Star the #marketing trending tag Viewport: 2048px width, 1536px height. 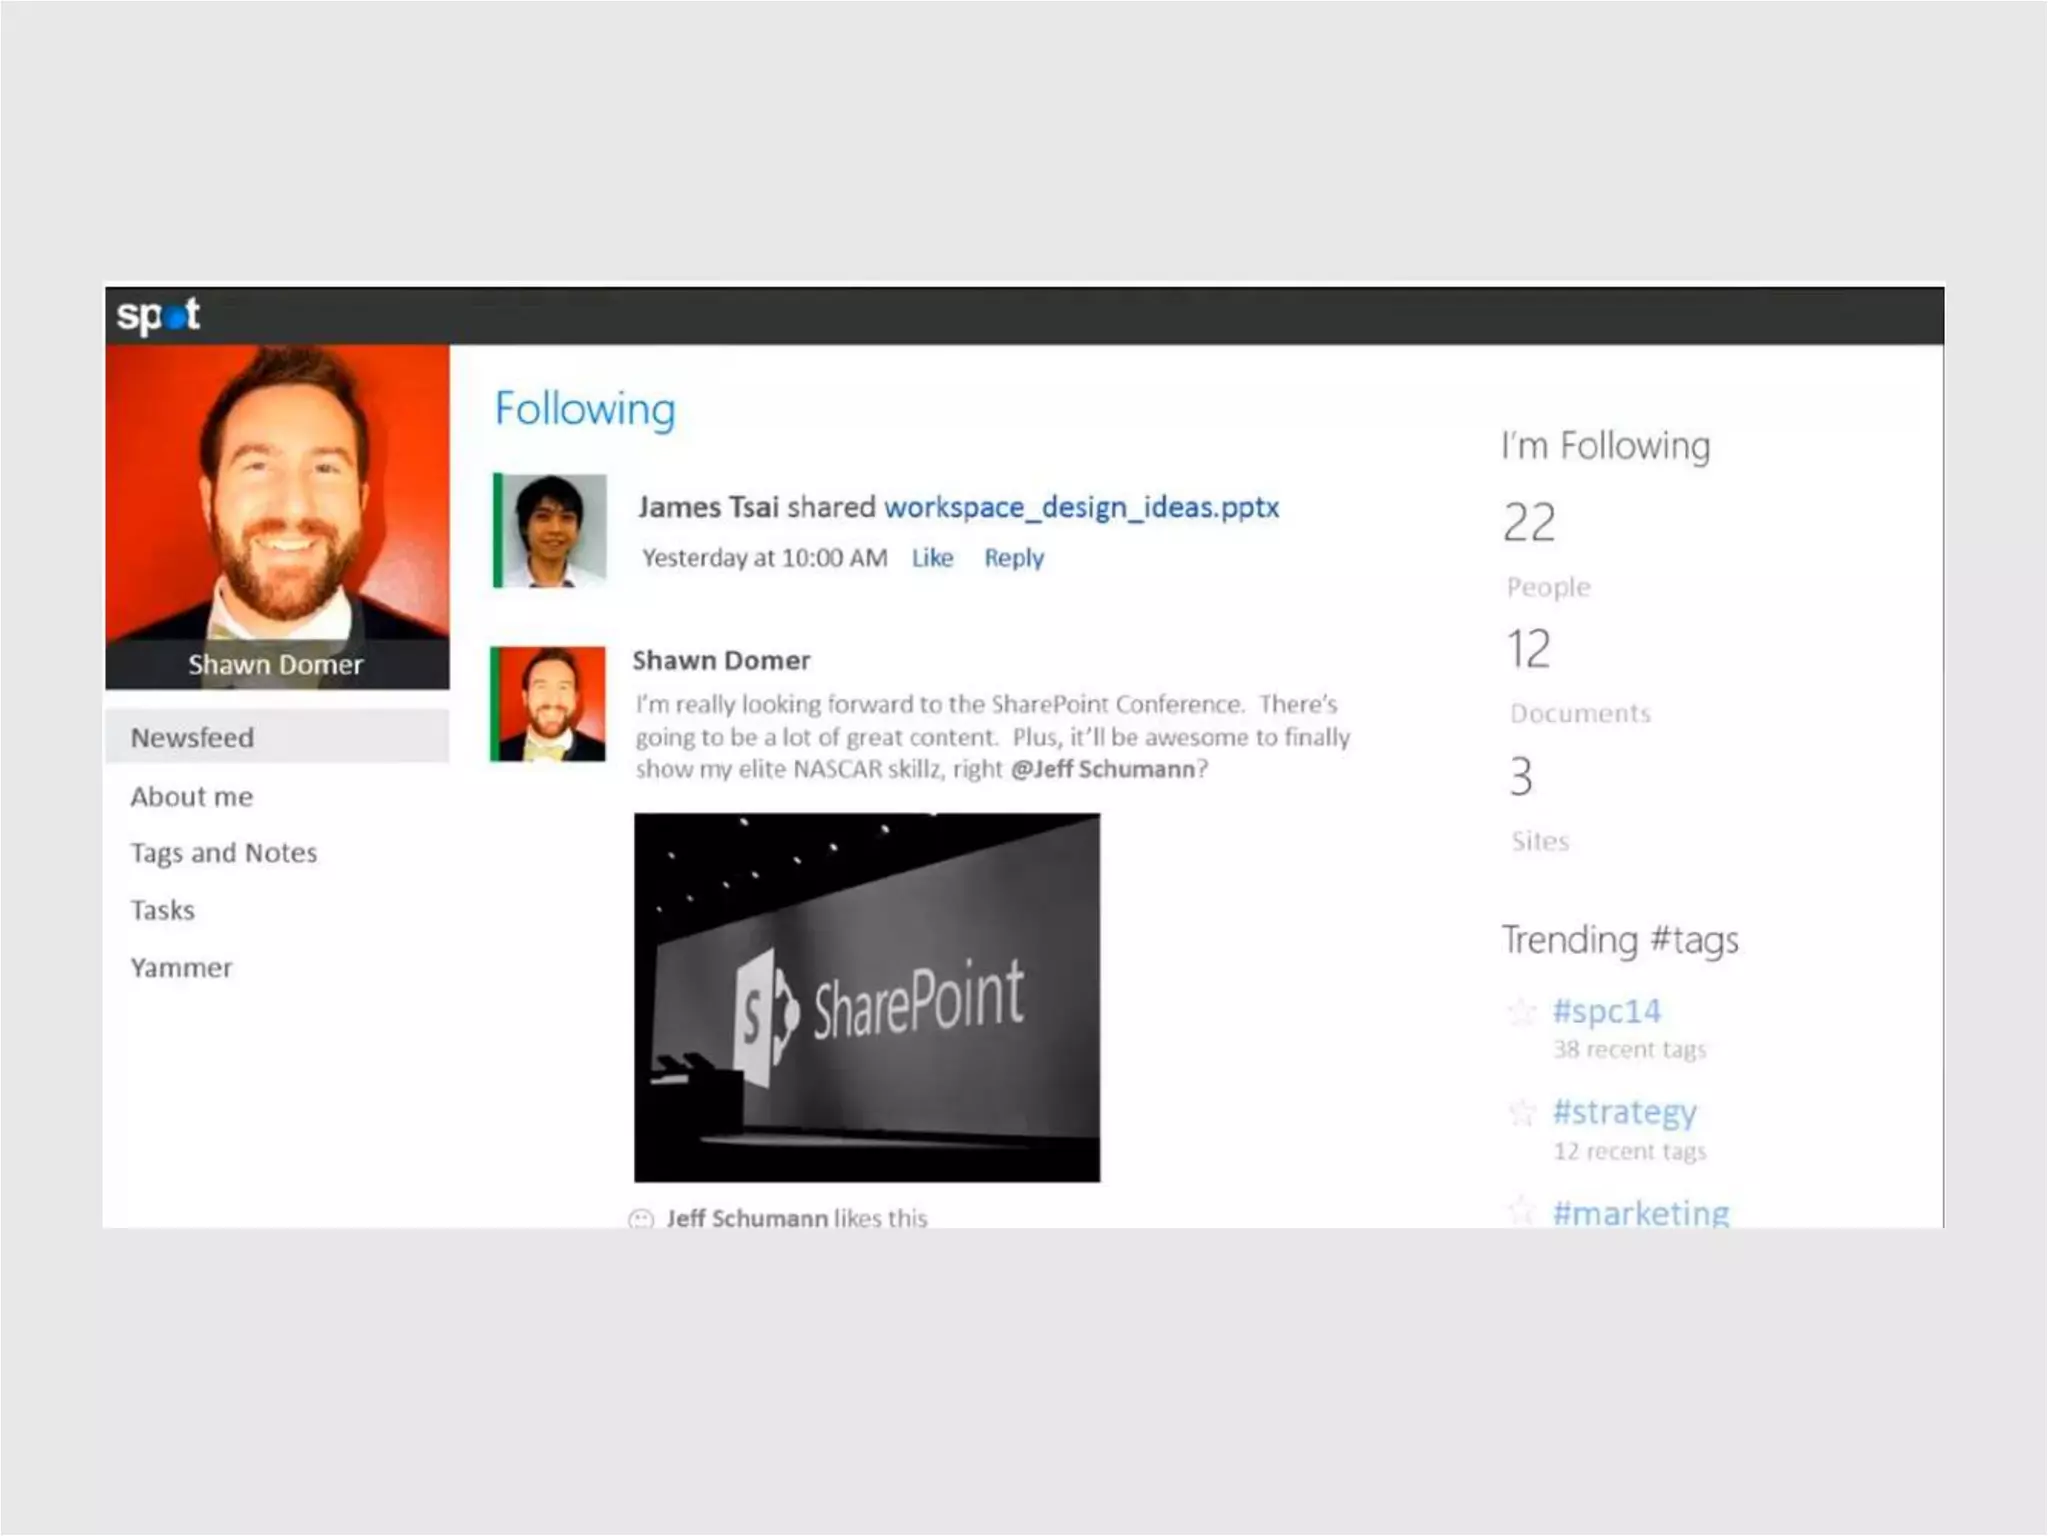click(1521, 1212)
